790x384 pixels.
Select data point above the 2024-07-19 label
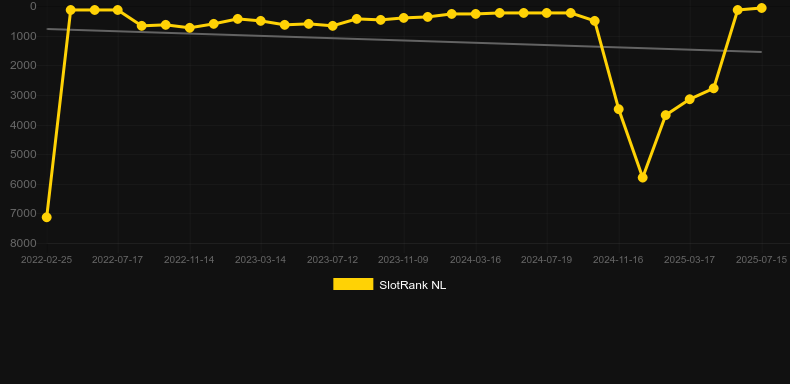pos(547,13)
